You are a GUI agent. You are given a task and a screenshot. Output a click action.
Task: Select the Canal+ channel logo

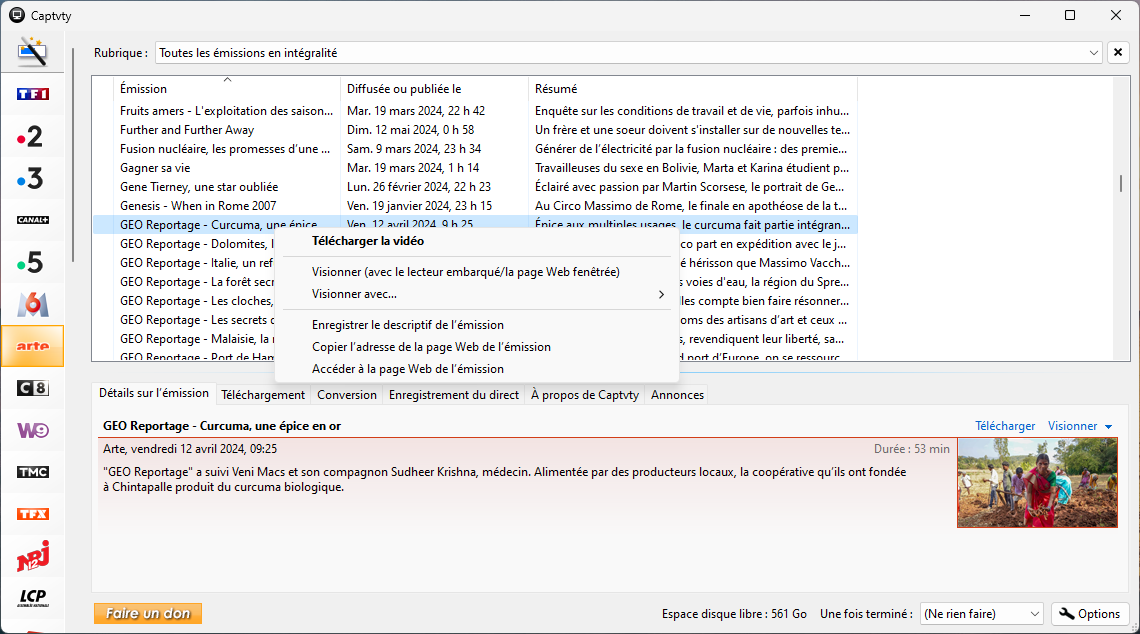[33, 220]
